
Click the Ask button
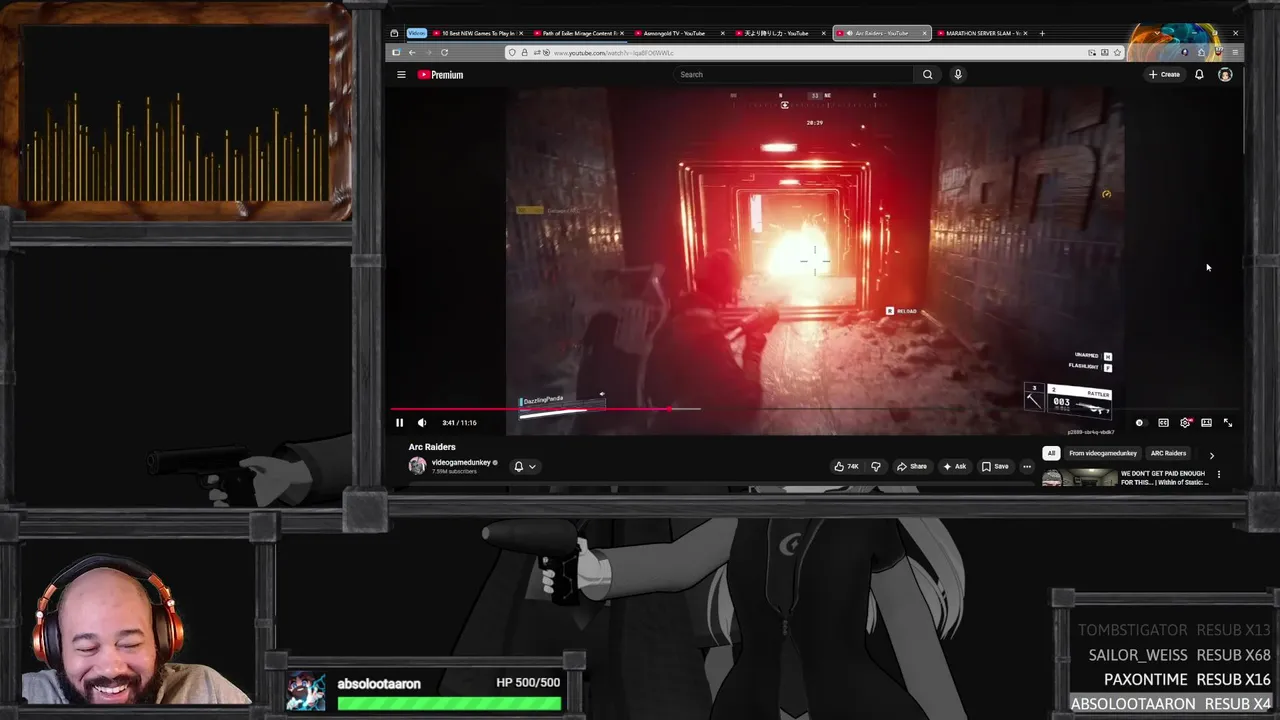coord(955,466)
